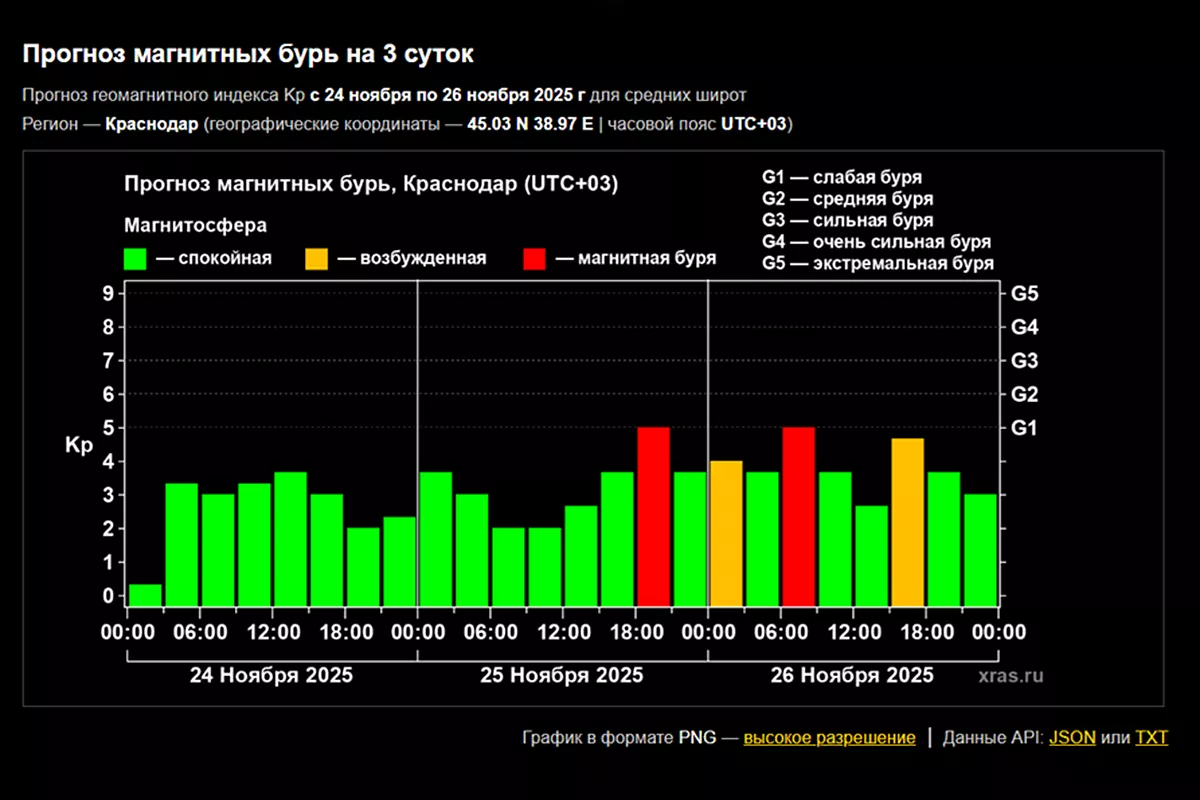
Task: Select the "24 Ноября 2025" date label
Action: click(271, 675)
